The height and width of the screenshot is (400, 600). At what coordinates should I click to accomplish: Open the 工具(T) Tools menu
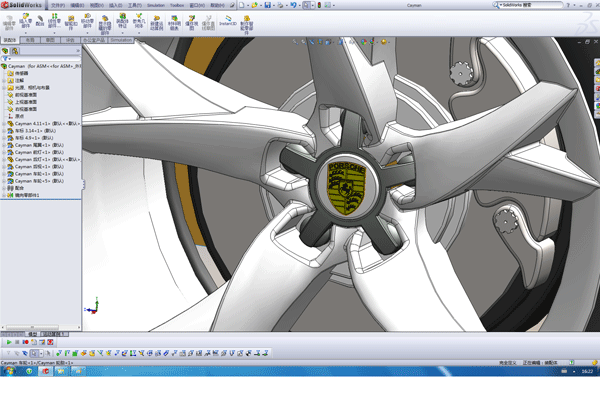coord(135,5)
